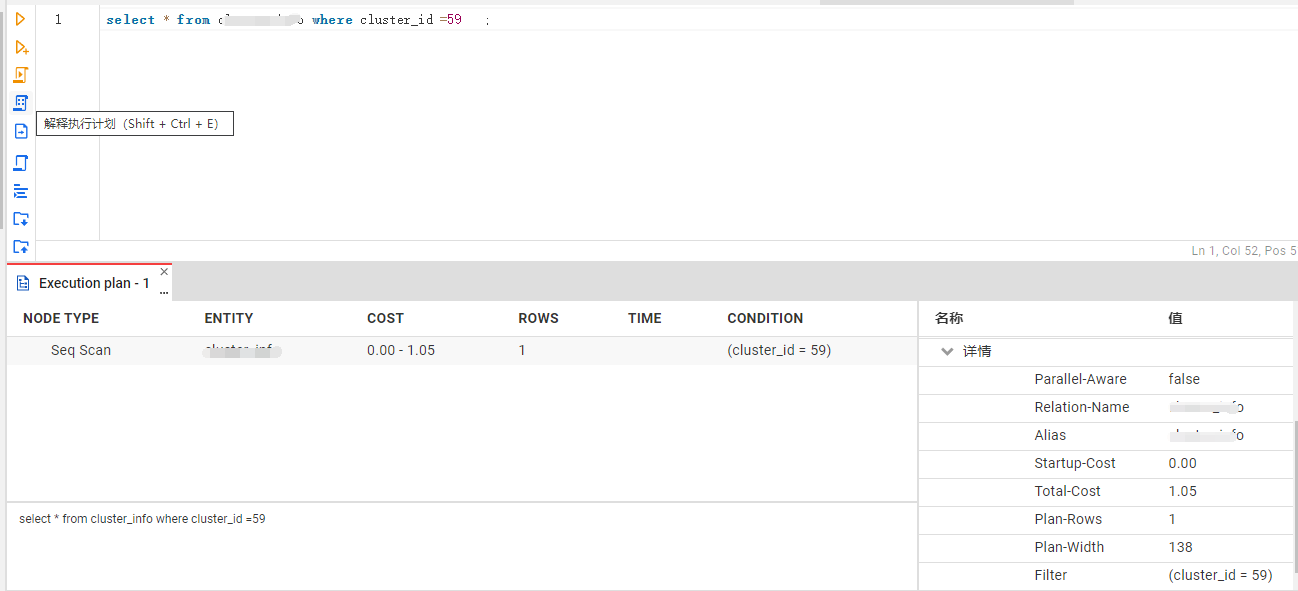Image resolution: width=1298 pixels, height=591 pixels.
Task: Click the ROWS column header
Action: 538,318
